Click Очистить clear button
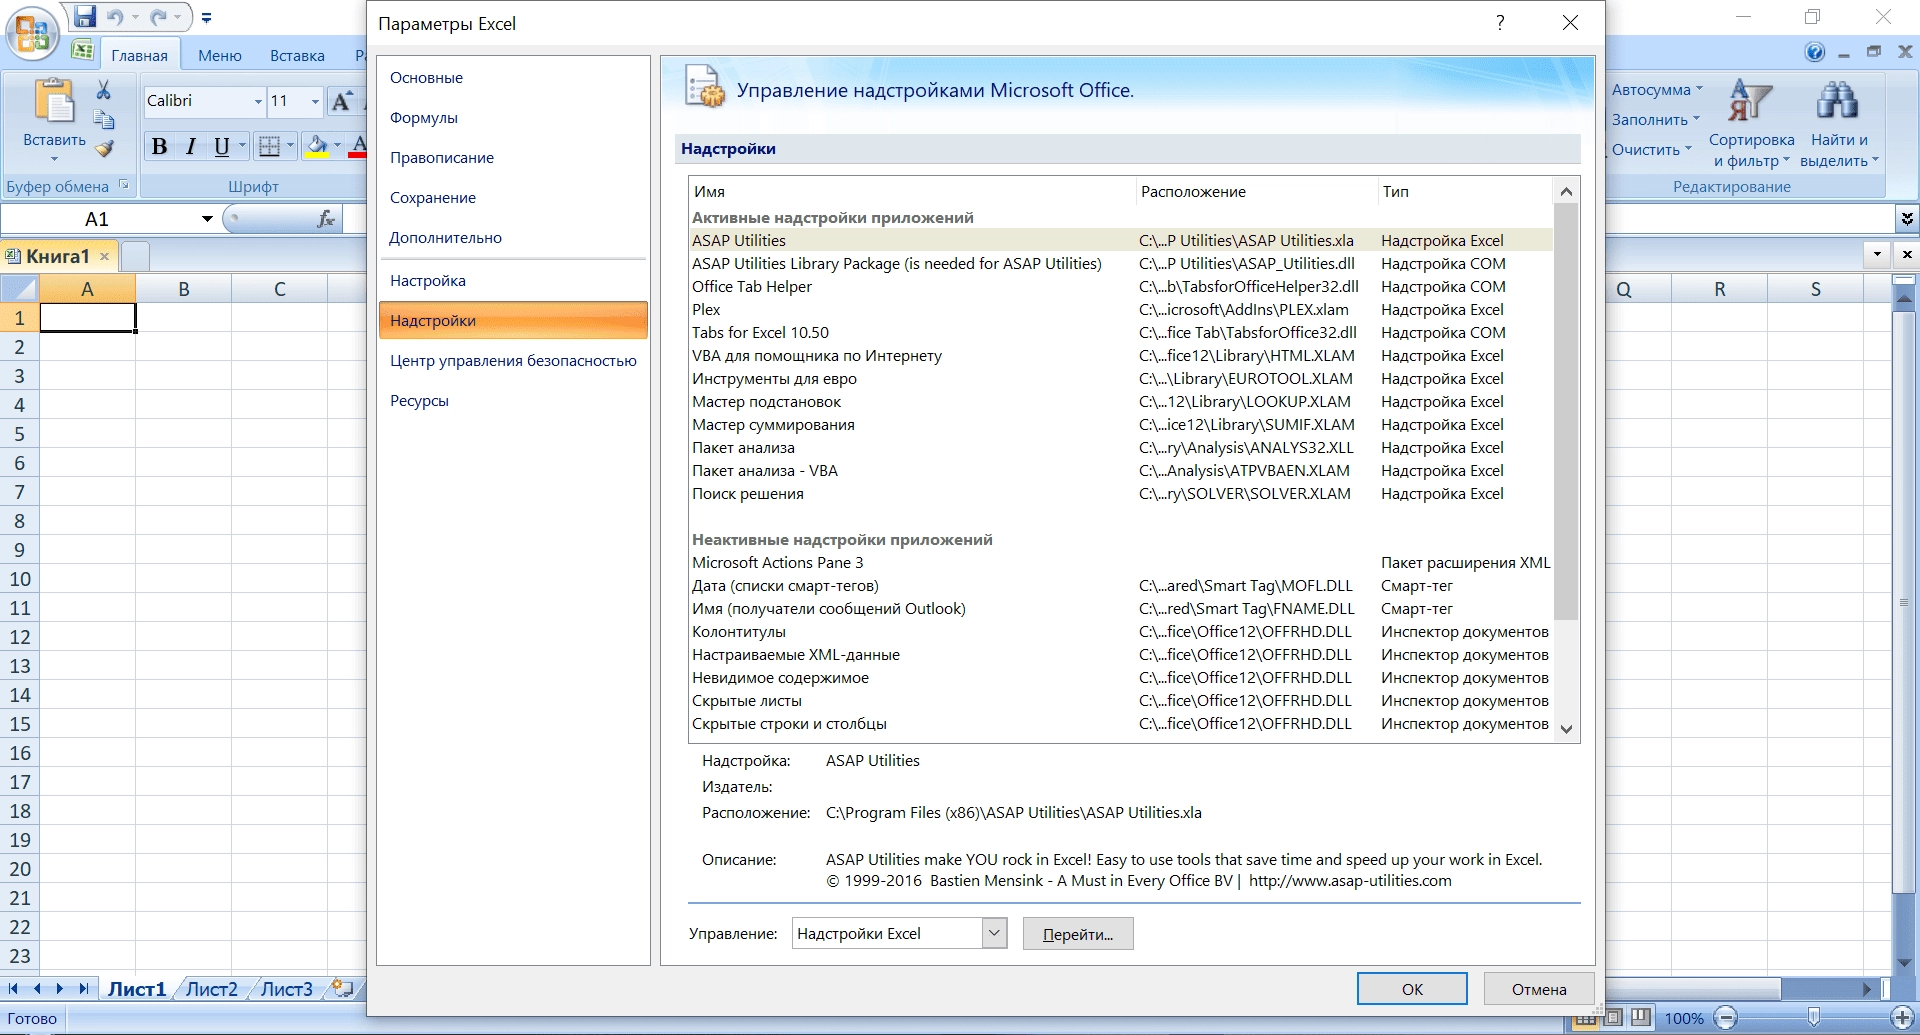This screenshot has width=1920, height=1035. [1651, 150]
